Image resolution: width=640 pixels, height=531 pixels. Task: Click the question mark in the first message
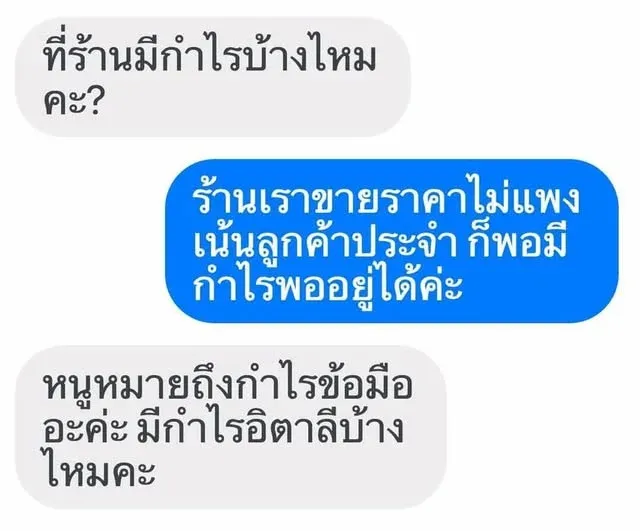(92, 100)
